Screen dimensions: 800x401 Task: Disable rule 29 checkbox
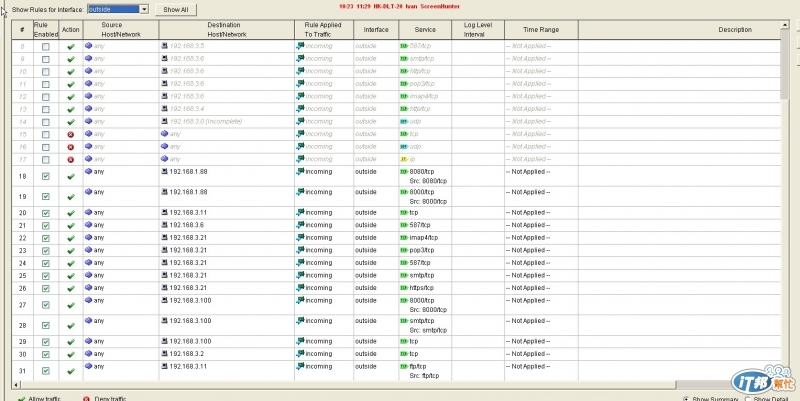point(45,342)
